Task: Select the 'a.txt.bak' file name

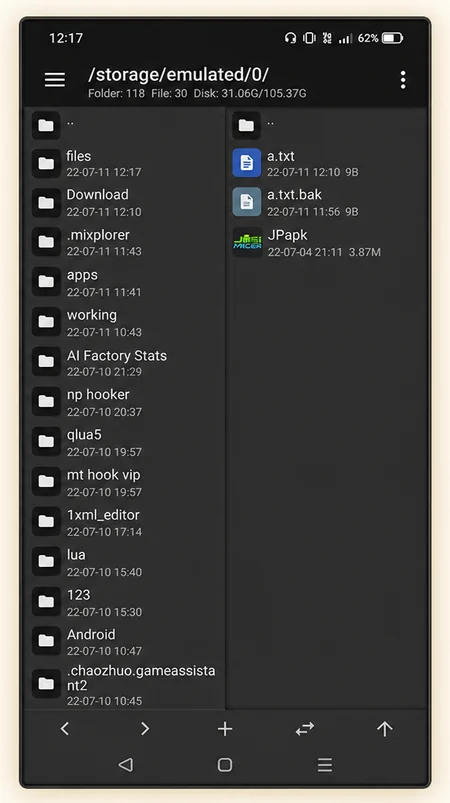Action: 294,195
